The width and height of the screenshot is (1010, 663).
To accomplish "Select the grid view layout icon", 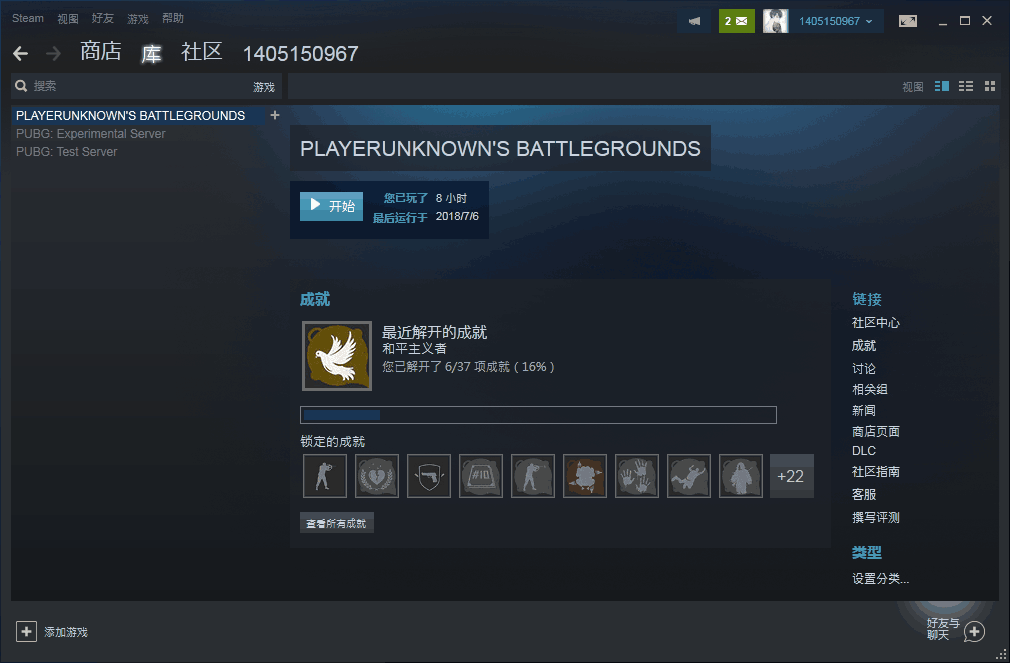I will 990,86.
